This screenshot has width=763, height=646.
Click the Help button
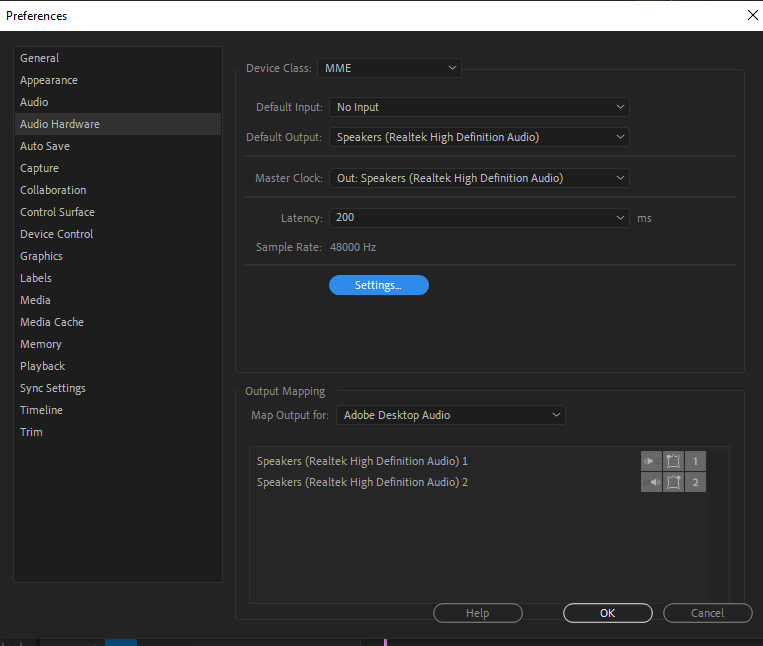click(x=477, y=613)
